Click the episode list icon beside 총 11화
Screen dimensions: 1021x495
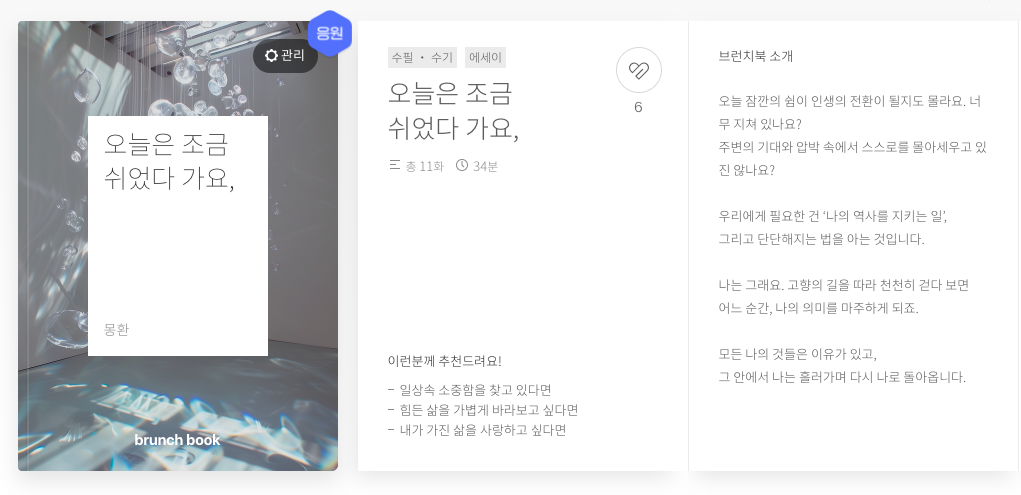coord(395,165)
